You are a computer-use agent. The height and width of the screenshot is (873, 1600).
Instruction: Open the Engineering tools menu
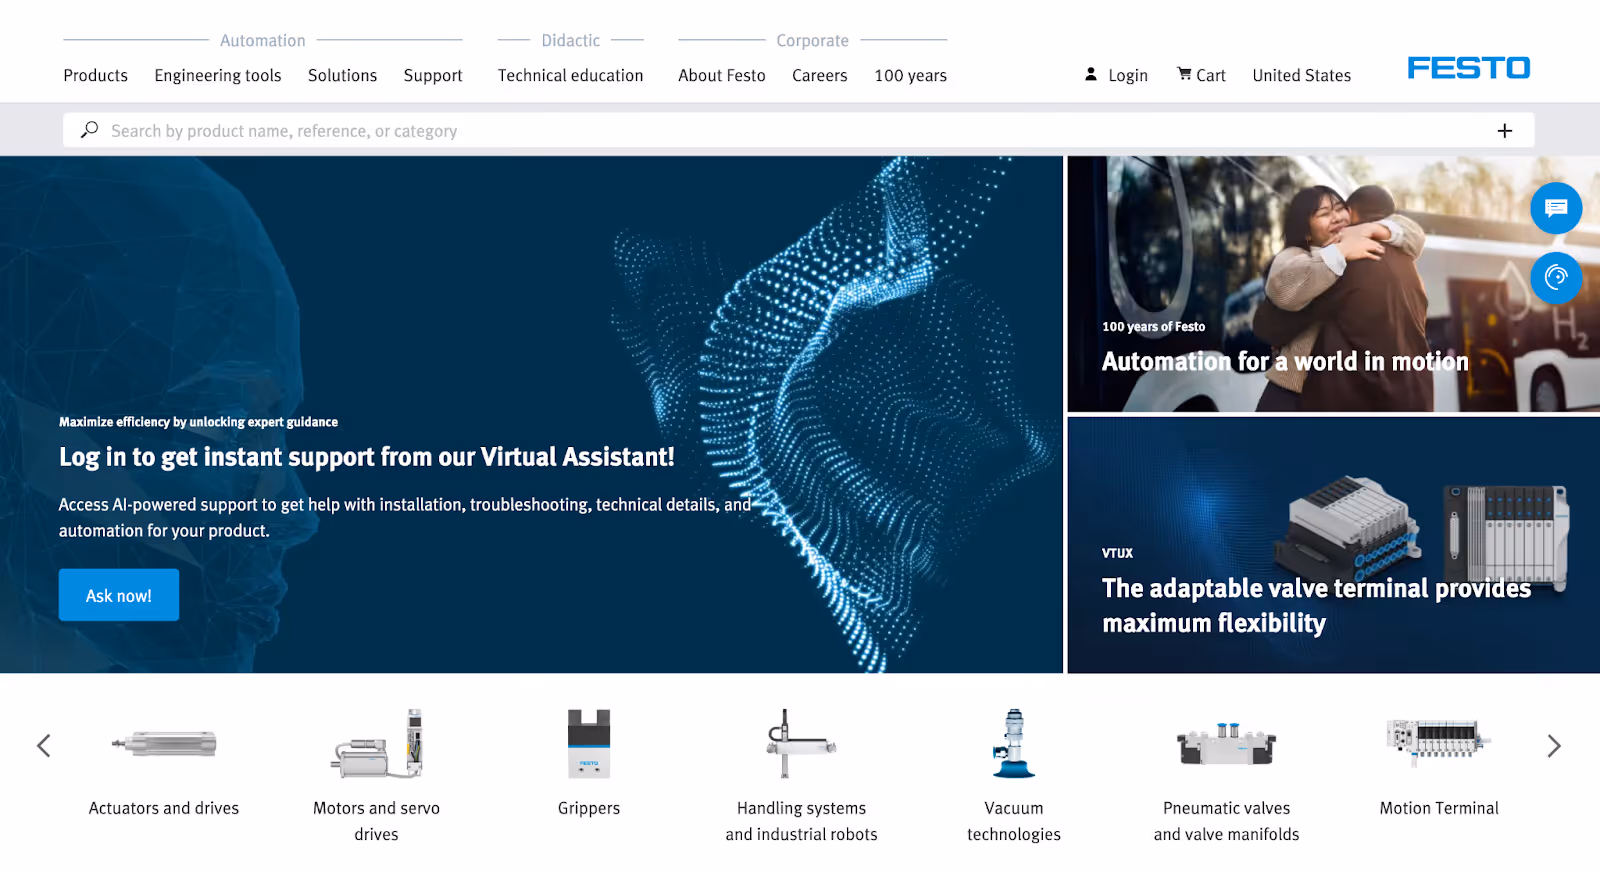click(x=218, y=76)
